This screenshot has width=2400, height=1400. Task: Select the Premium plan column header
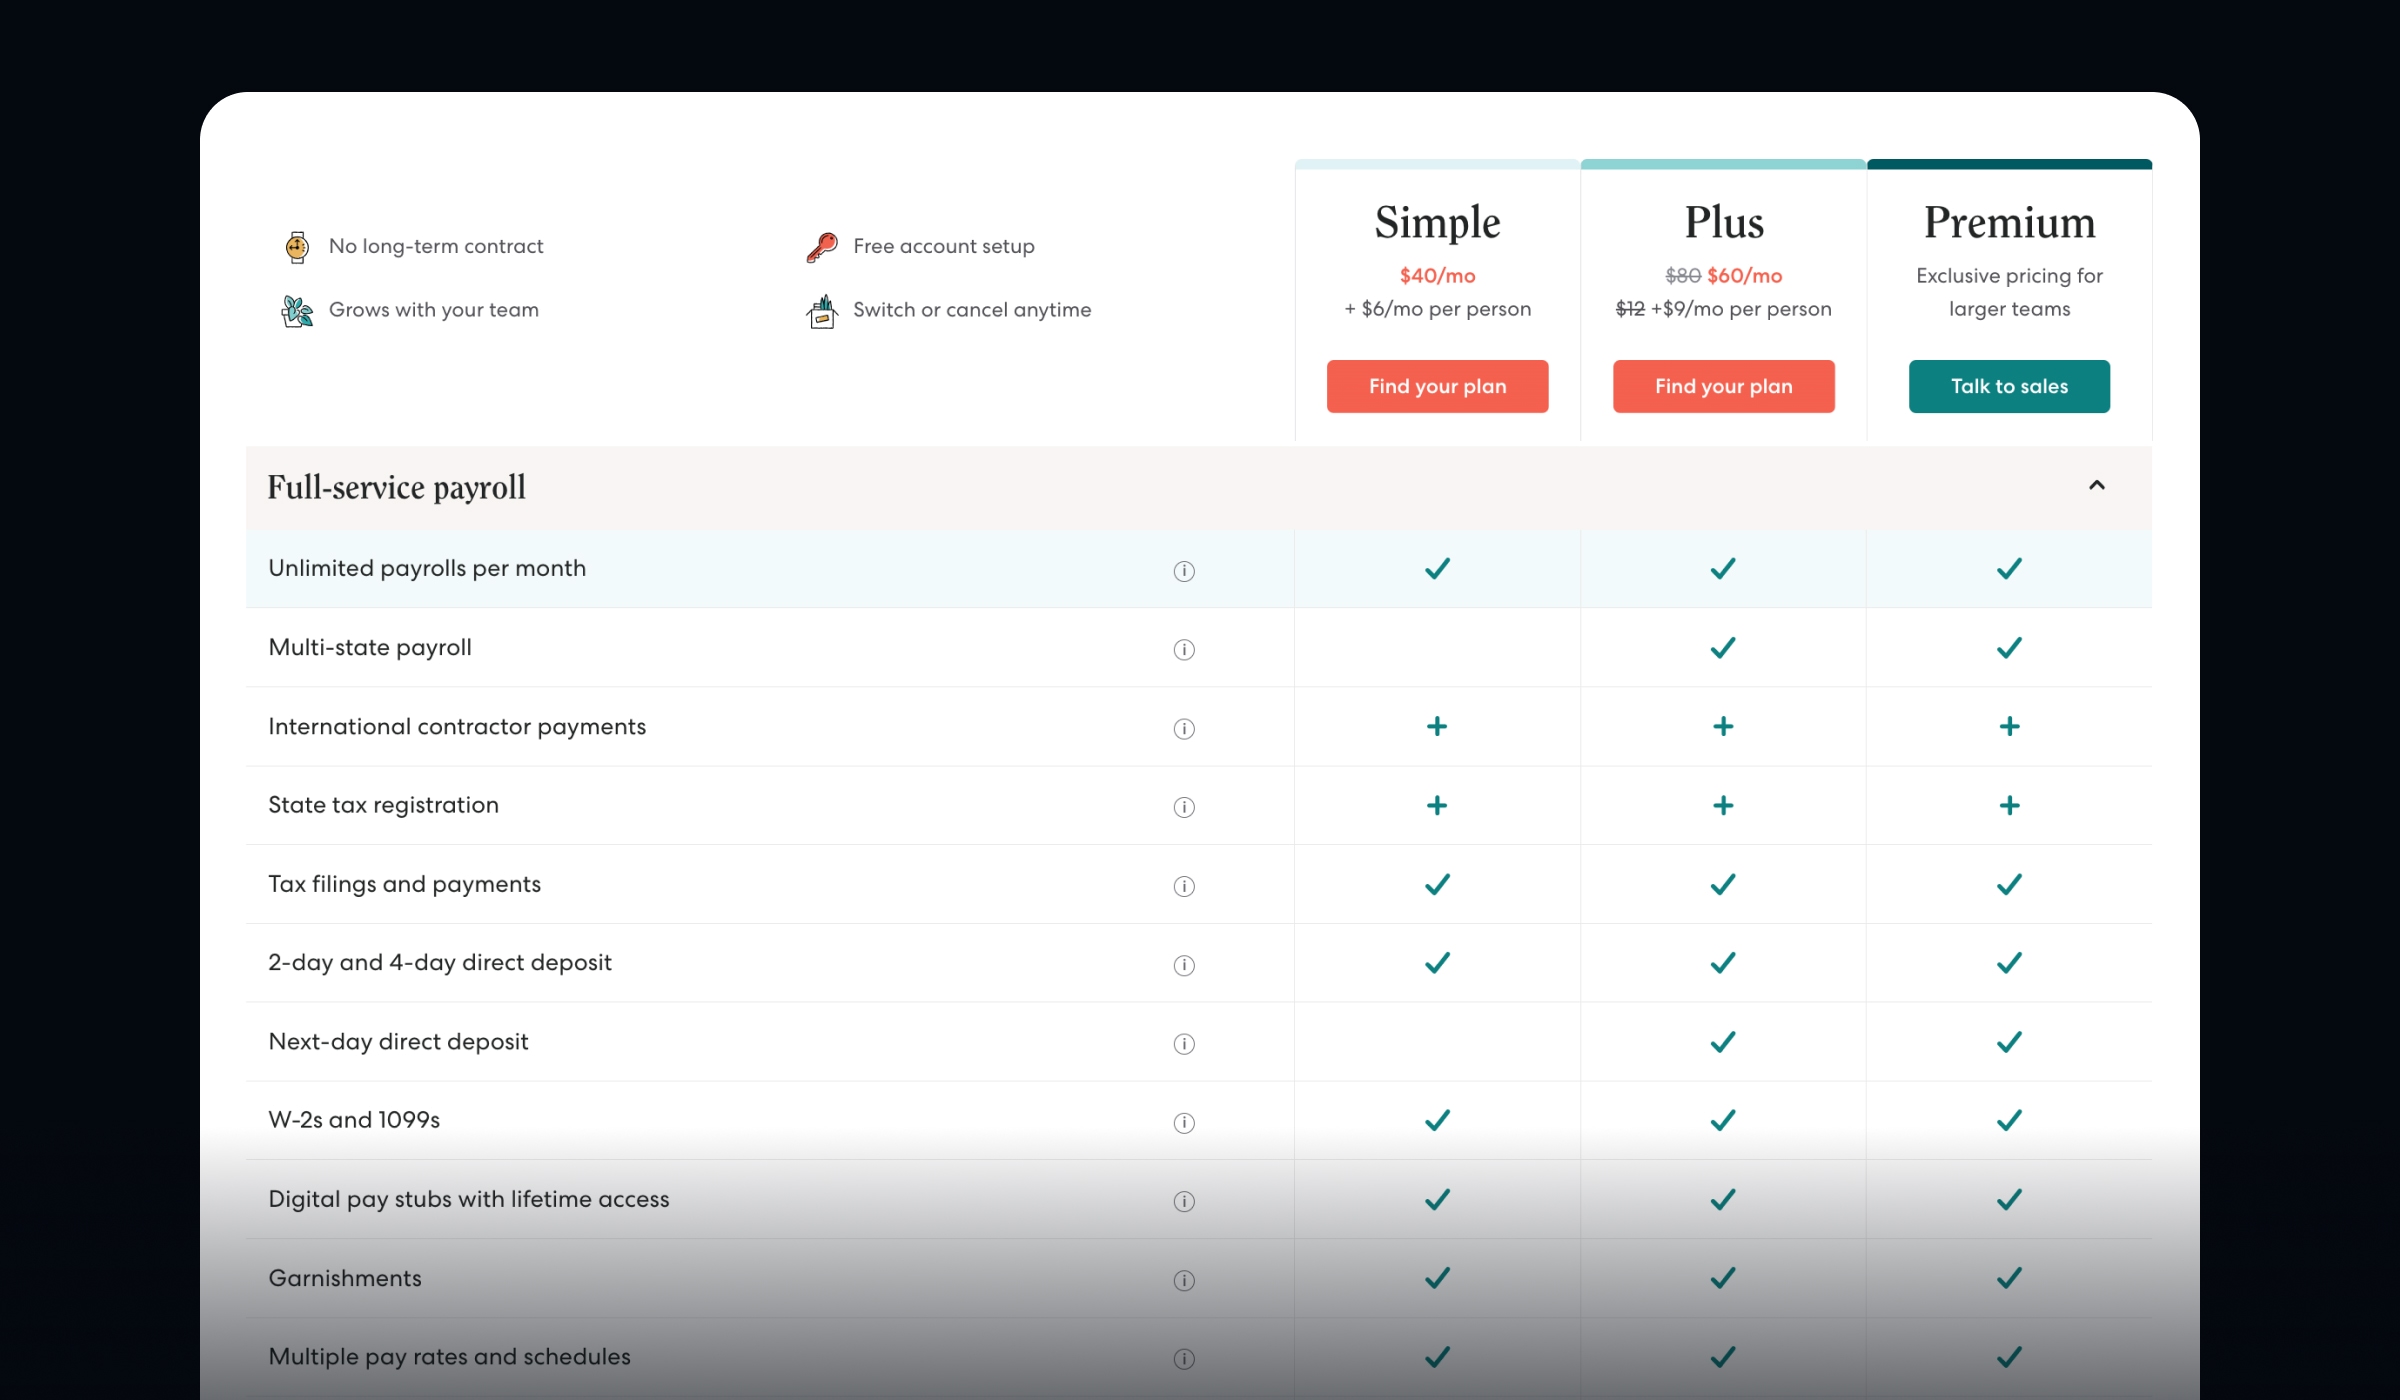[2008, 222]
